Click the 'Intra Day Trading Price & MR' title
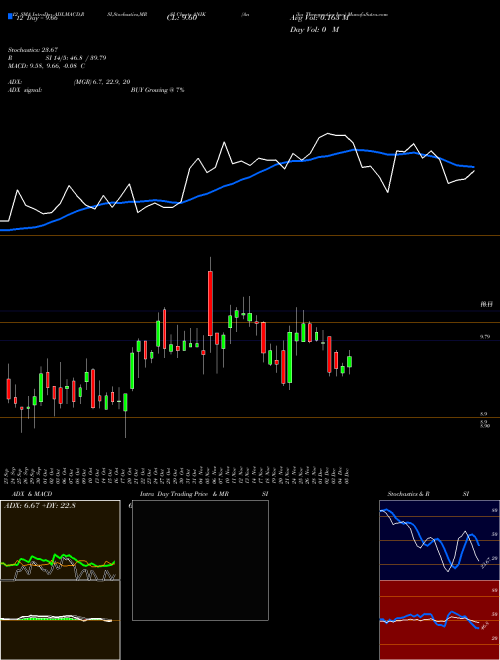The height and width of the screenshot is (660, 500). [x=185, y=494]
